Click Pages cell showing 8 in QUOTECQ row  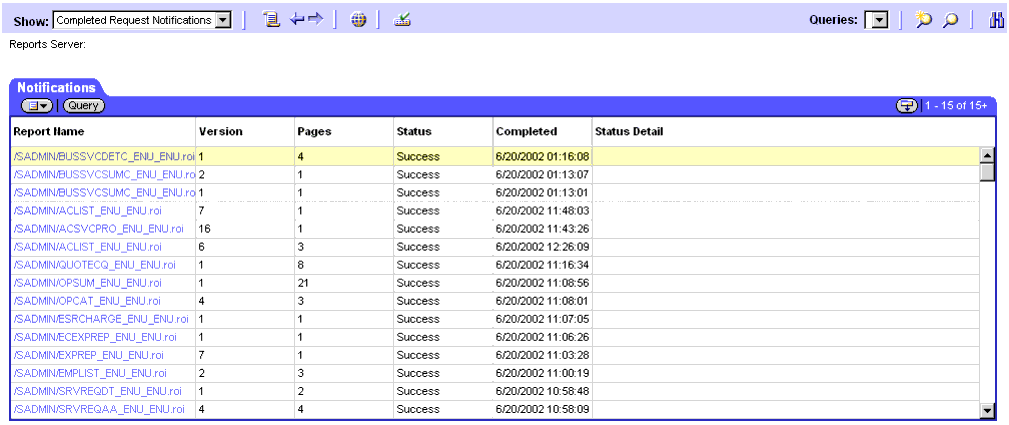[344, 265]
